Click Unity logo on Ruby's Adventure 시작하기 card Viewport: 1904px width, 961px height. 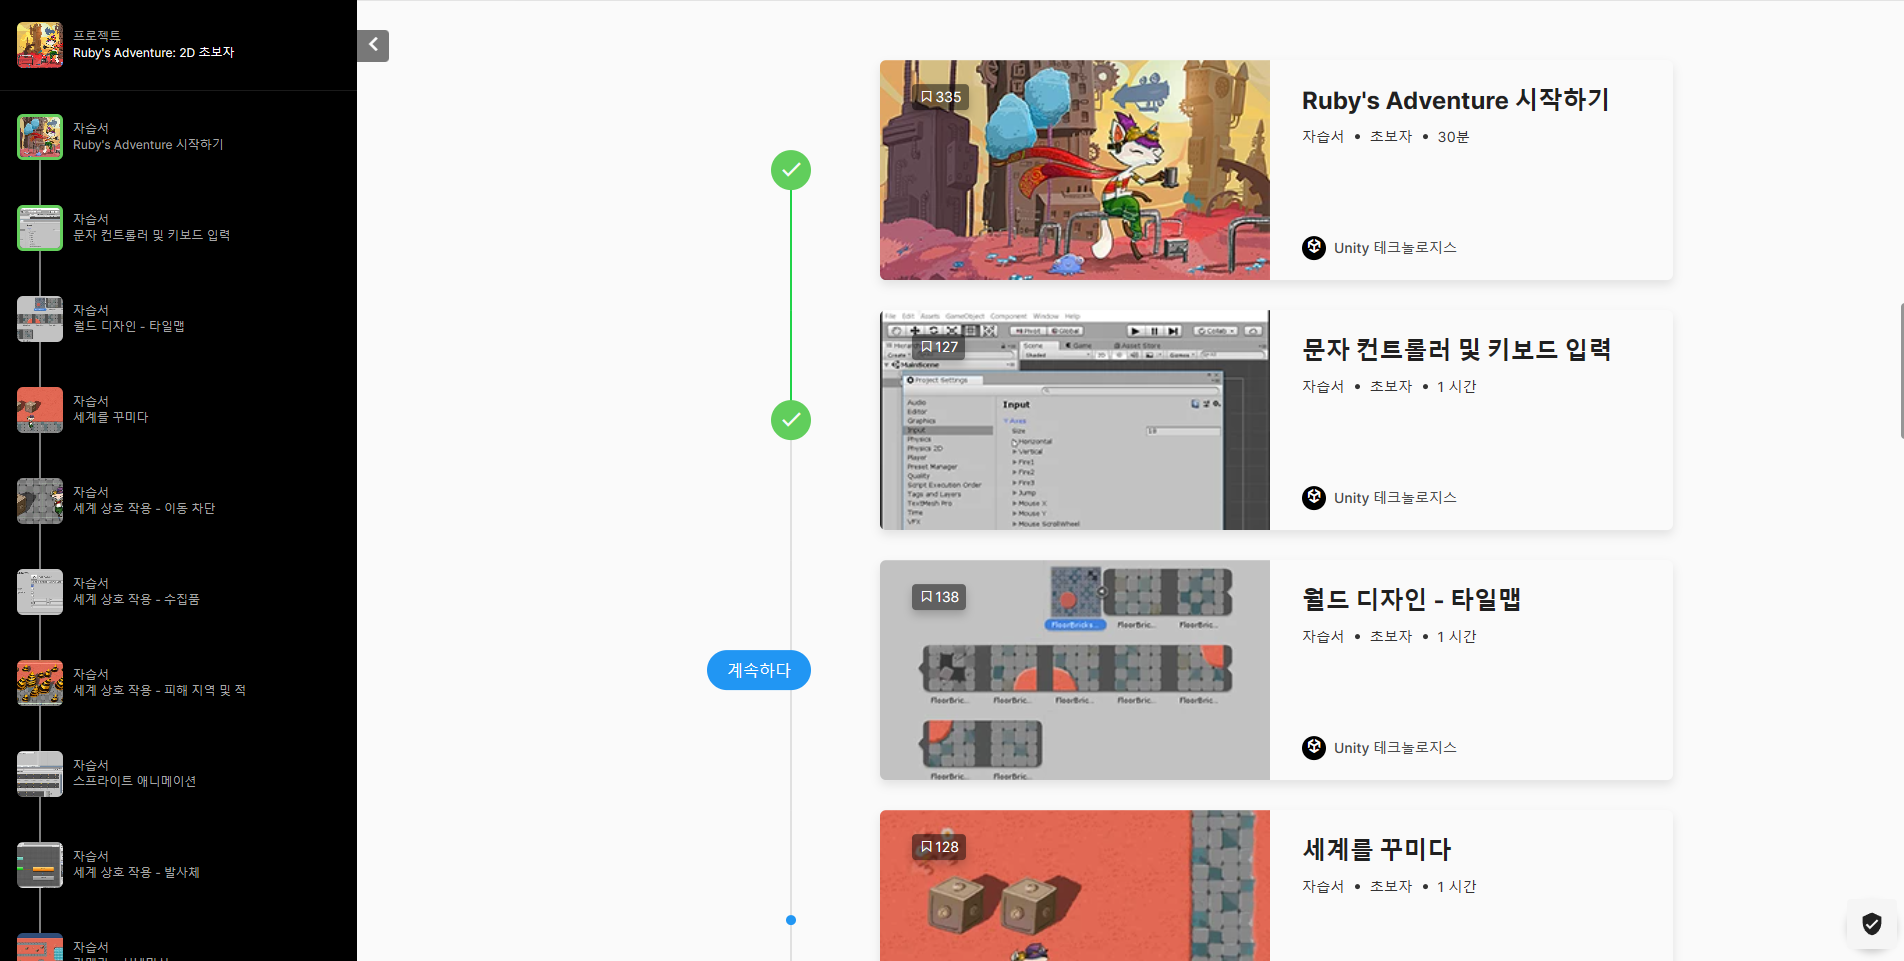[1314, 247]
